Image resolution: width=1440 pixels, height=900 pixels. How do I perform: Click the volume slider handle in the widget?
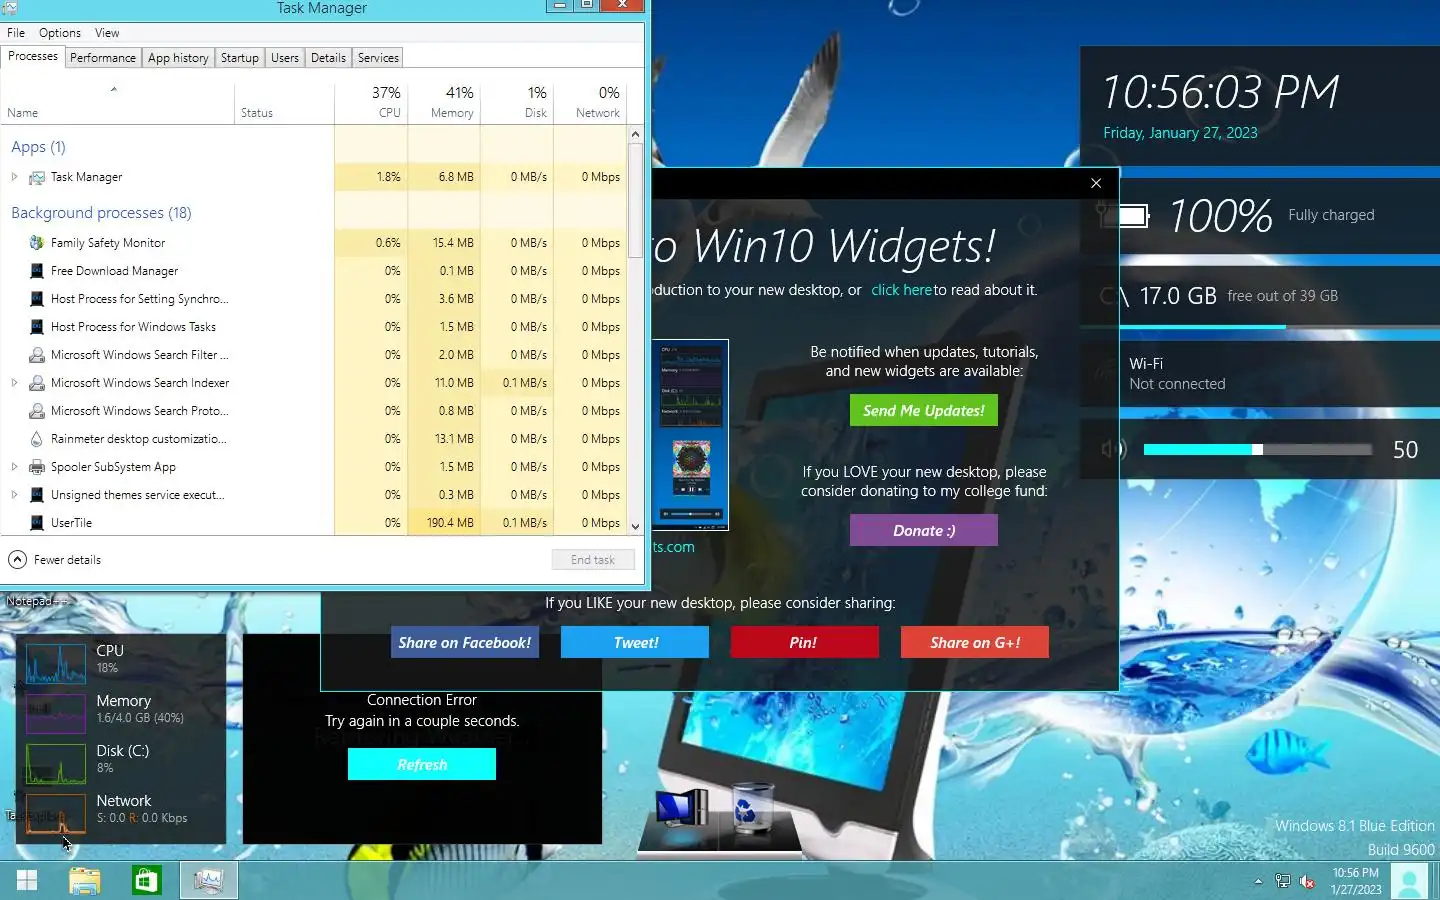click(x=1257, y=450)
